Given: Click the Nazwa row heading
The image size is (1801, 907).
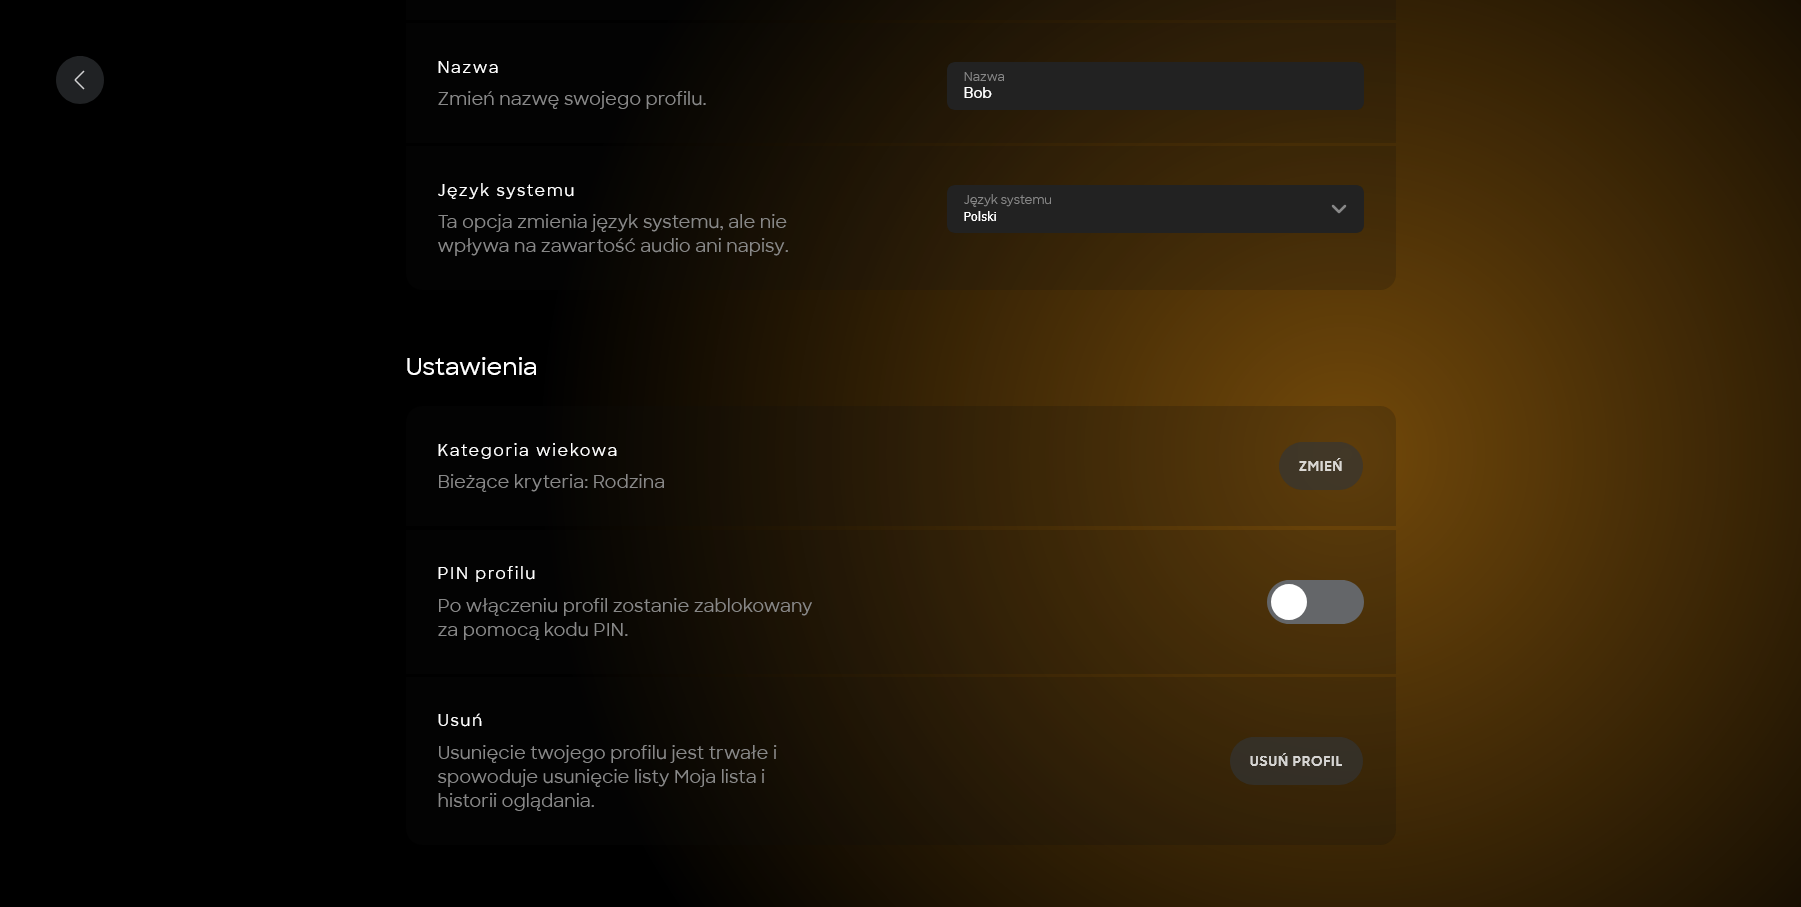Looking at the screenshot, I should tap(468, 67).
